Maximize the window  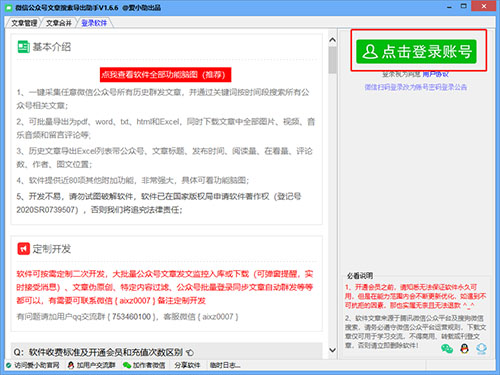click(x=464, y=6)
